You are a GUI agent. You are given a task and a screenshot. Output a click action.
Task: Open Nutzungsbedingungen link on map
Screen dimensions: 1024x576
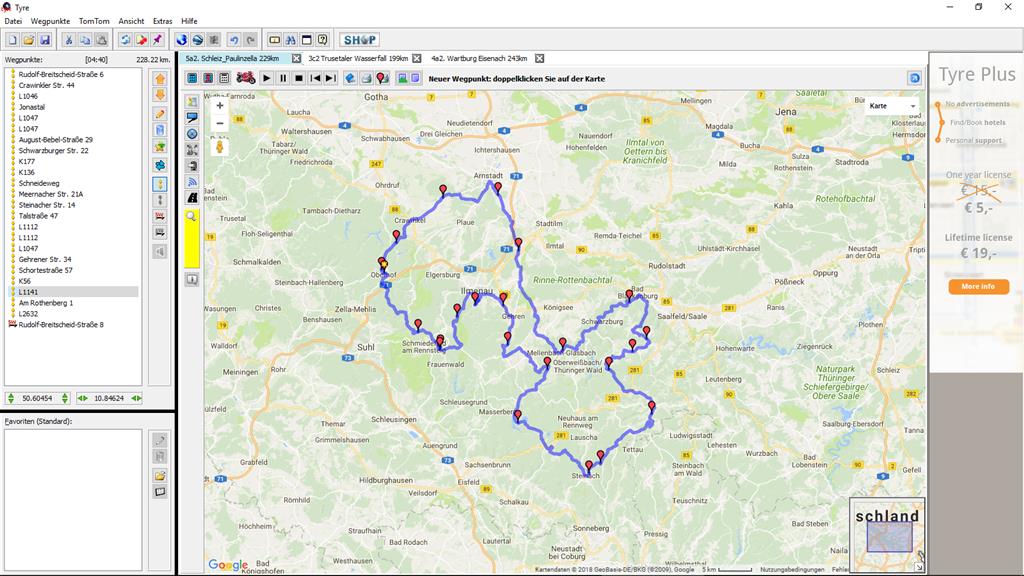click(792, 569)
